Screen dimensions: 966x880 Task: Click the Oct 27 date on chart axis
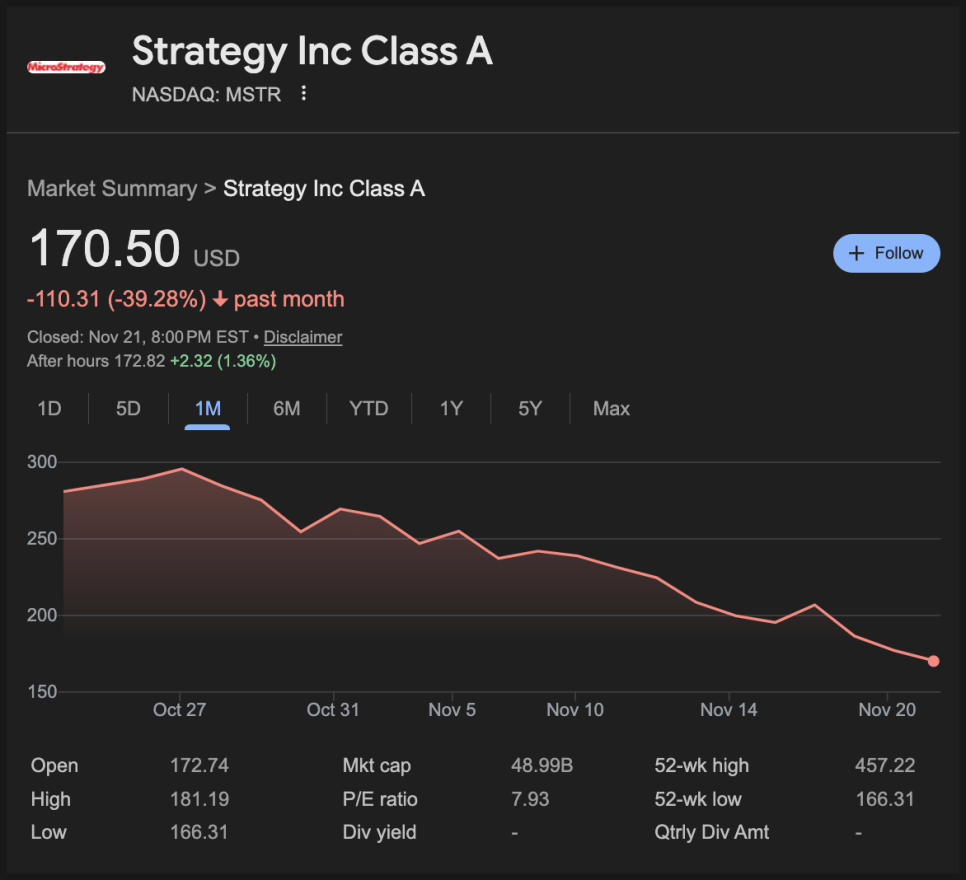pos(180,710)
